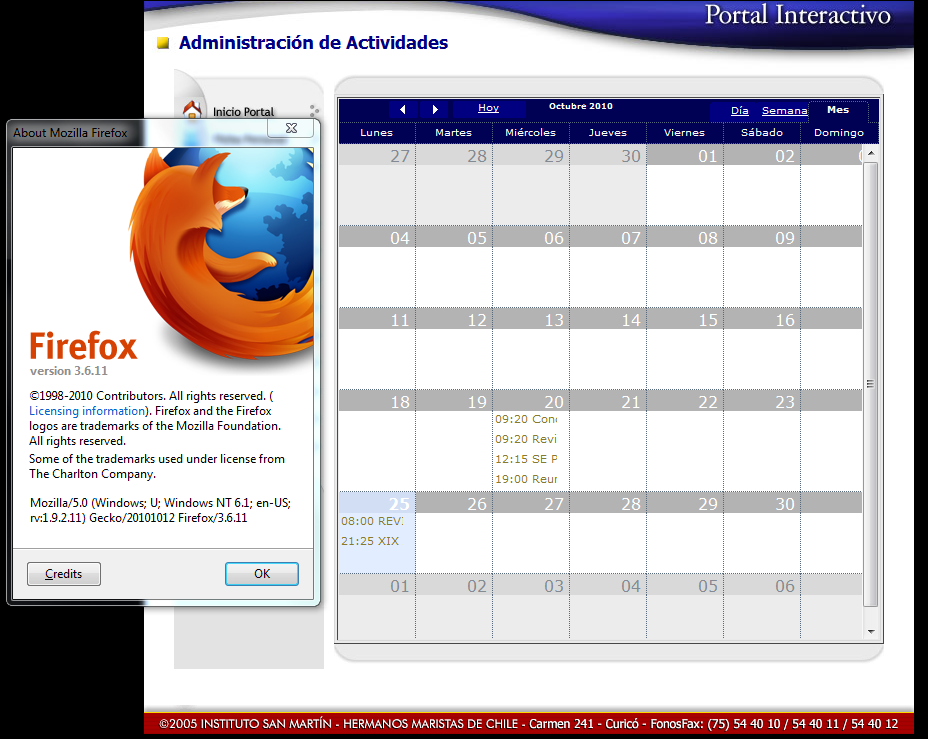Click the Octubre 2010 month title
928x739 pixels.
click(581, 107)
